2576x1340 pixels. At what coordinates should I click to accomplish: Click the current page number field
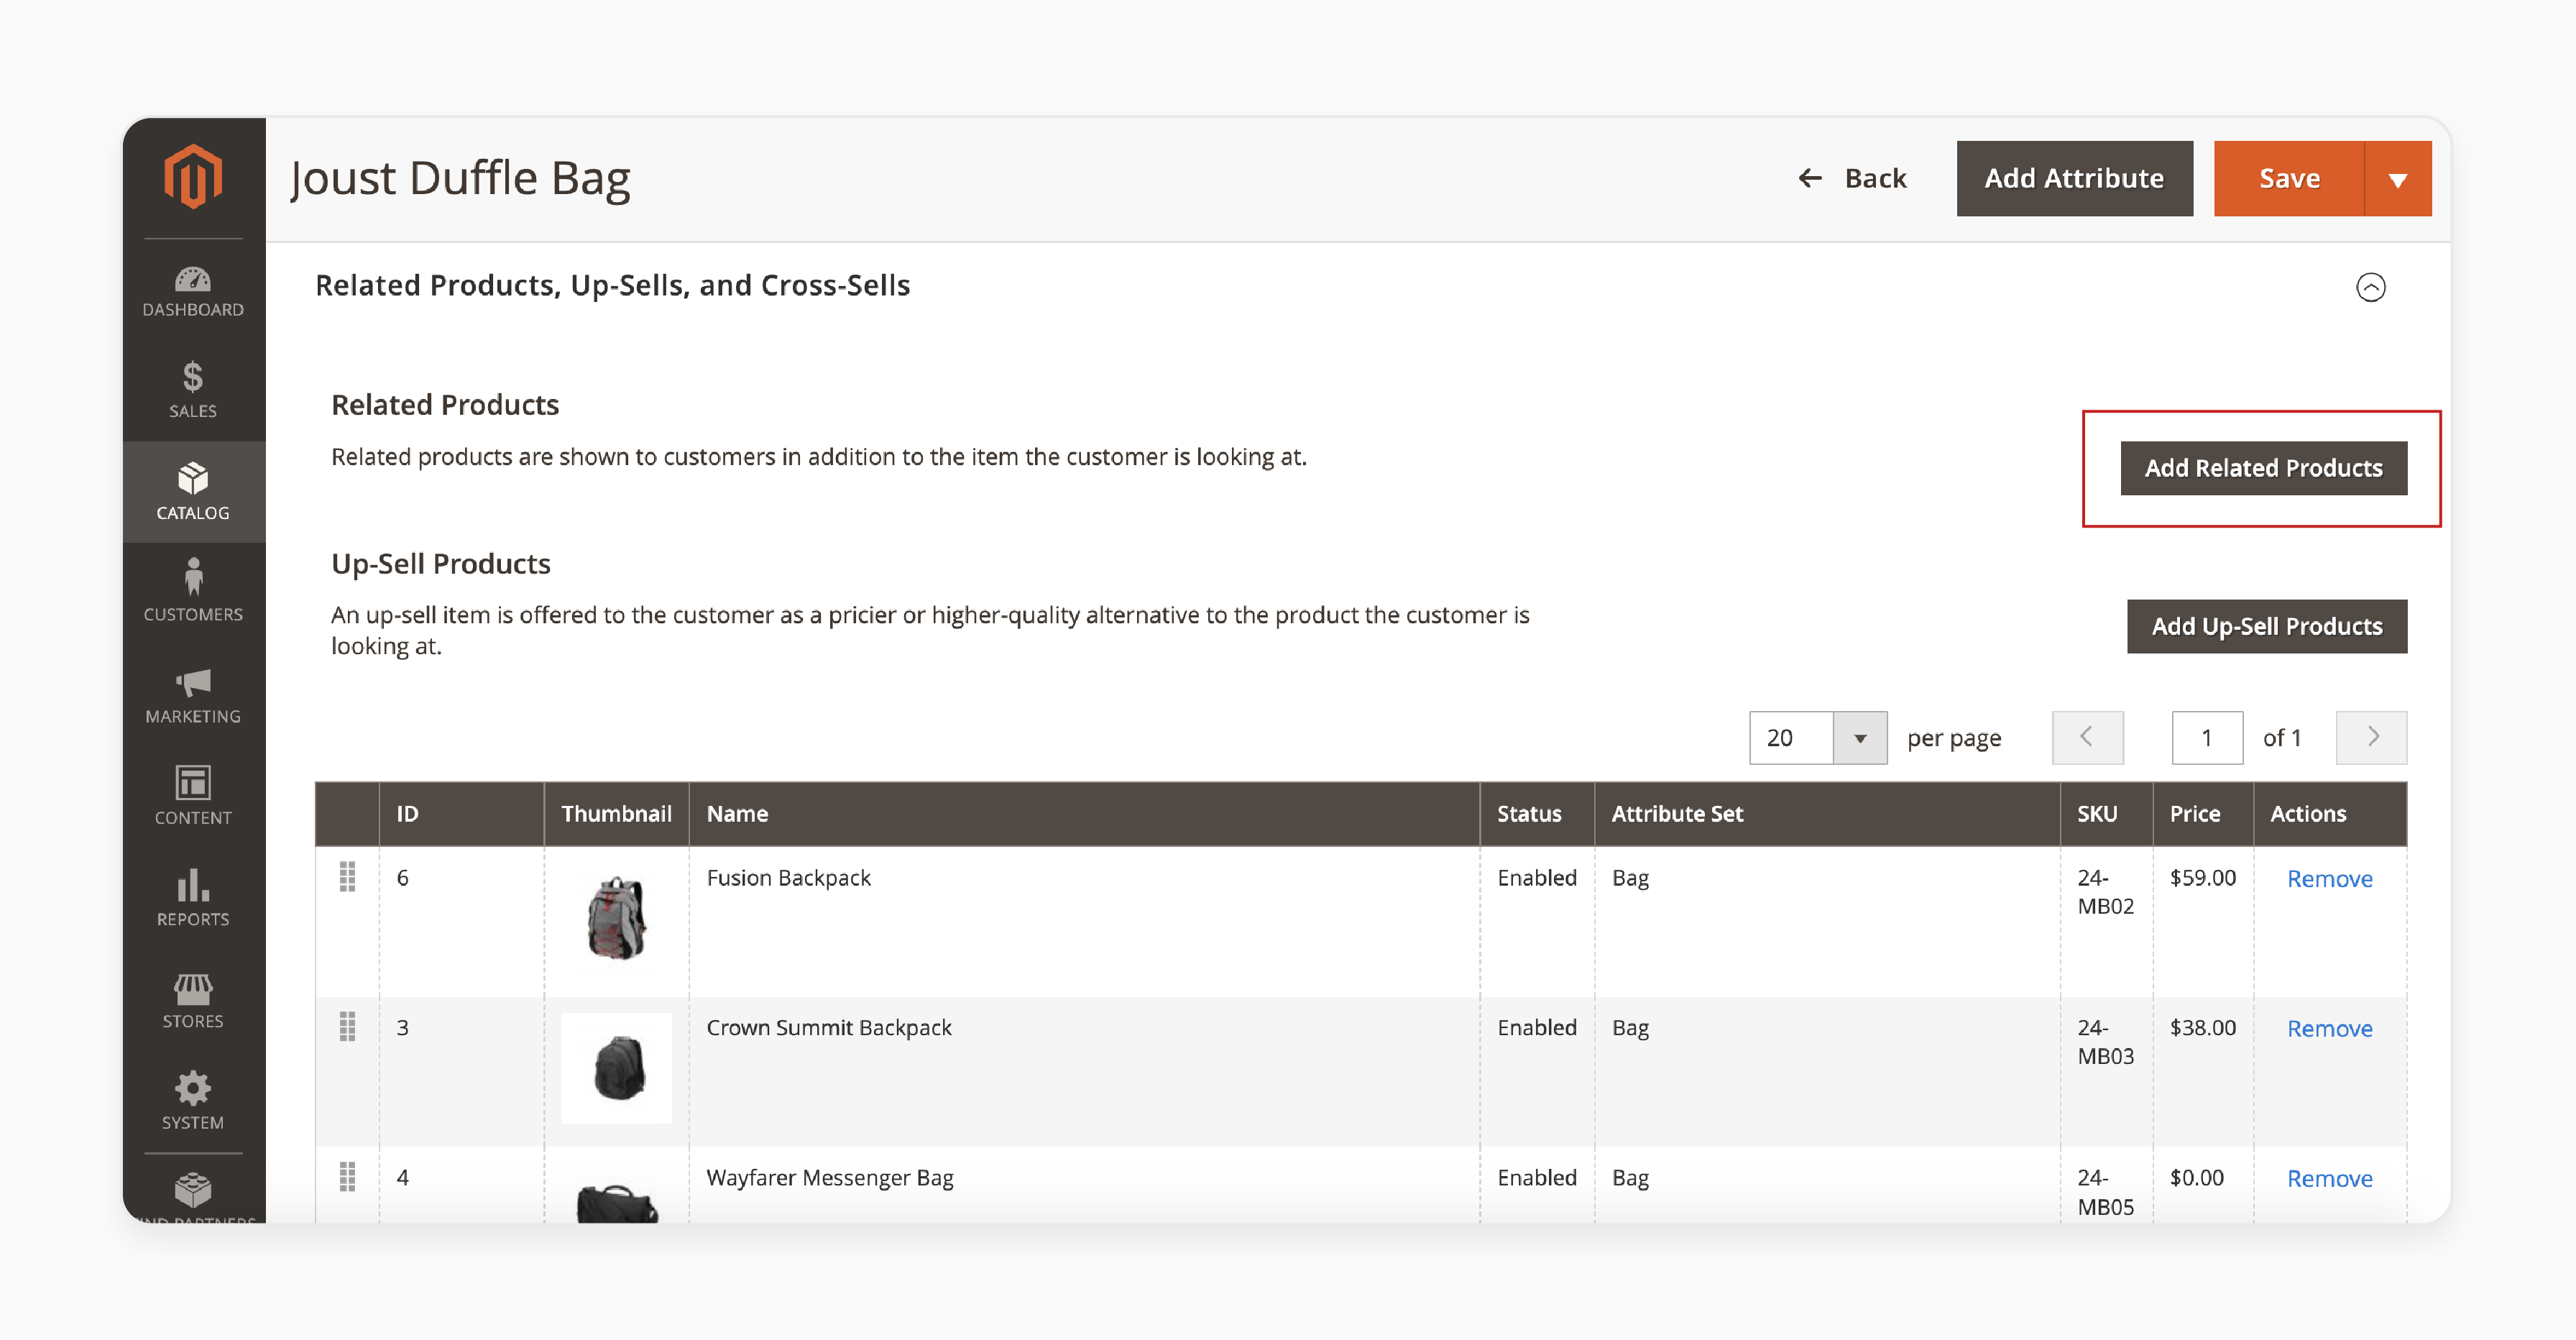[2207, 738]
